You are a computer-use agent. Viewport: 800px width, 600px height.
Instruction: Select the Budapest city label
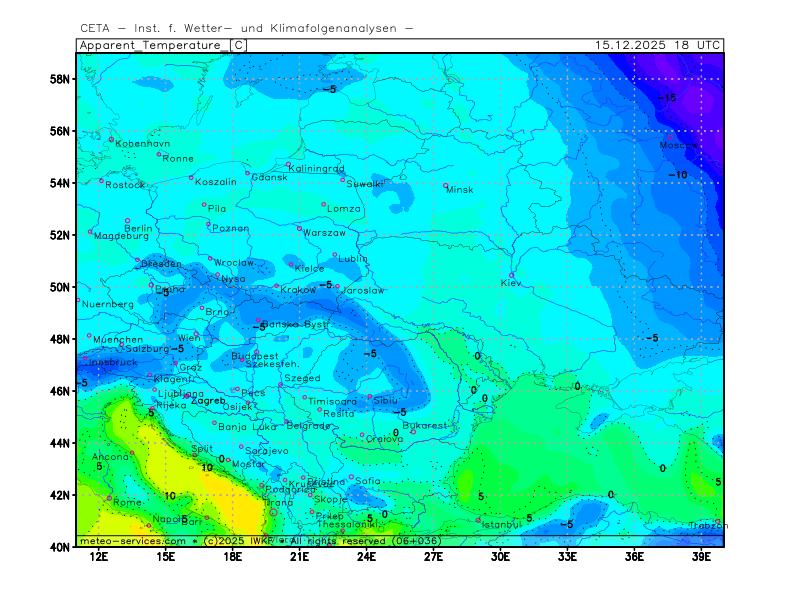click(x=255, y=355)
